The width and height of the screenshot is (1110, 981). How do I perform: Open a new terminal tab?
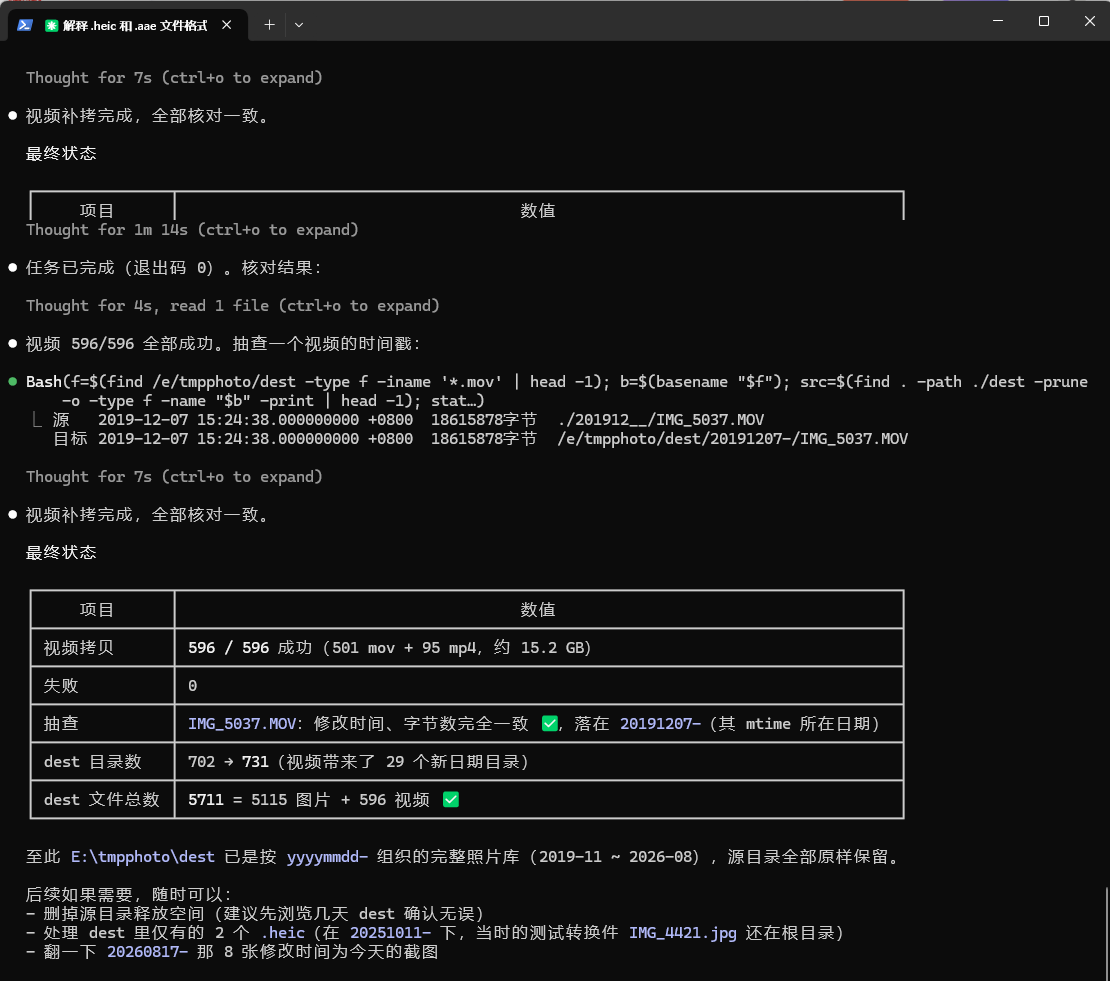coord(269,25)
